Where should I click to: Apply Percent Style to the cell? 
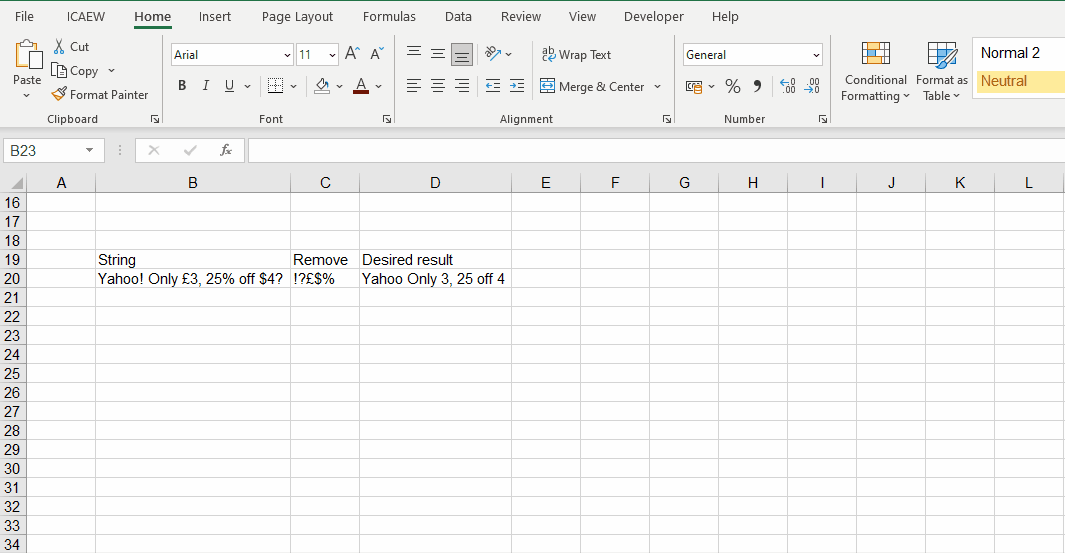(733, 87)
